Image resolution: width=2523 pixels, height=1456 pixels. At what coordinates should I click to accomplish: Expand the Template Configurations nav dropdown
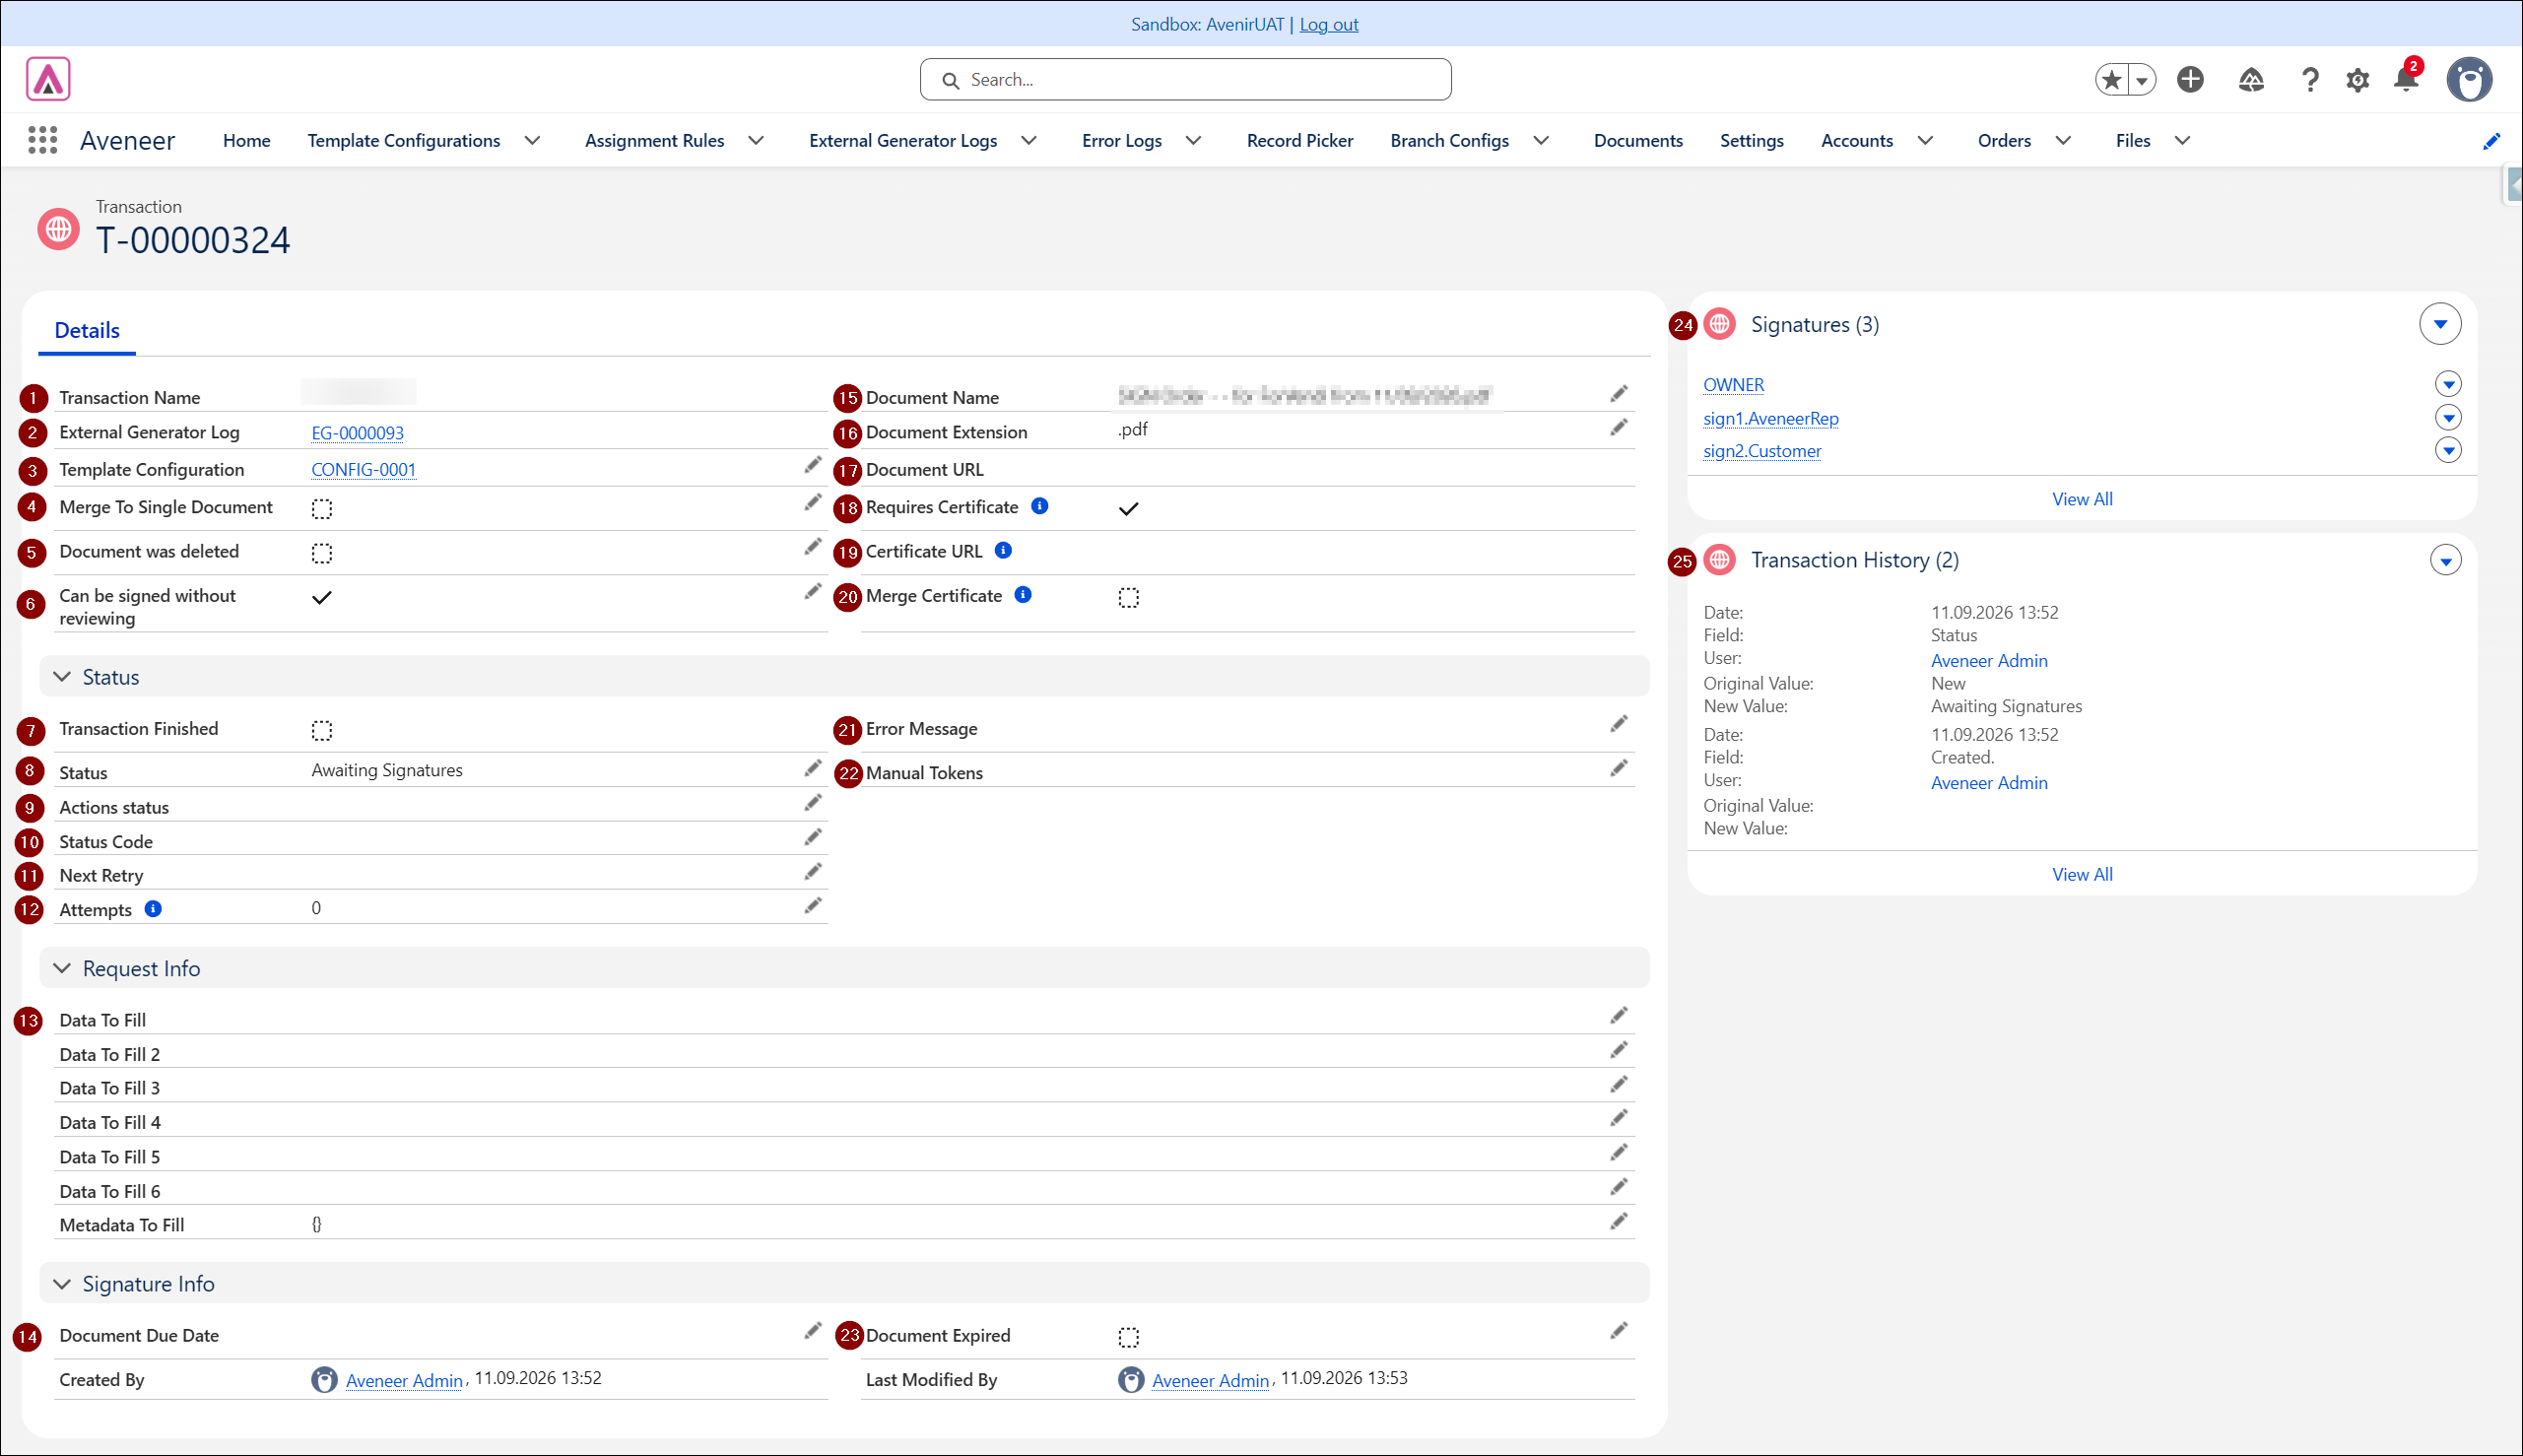pyautogui.click(x=533, y=141)
